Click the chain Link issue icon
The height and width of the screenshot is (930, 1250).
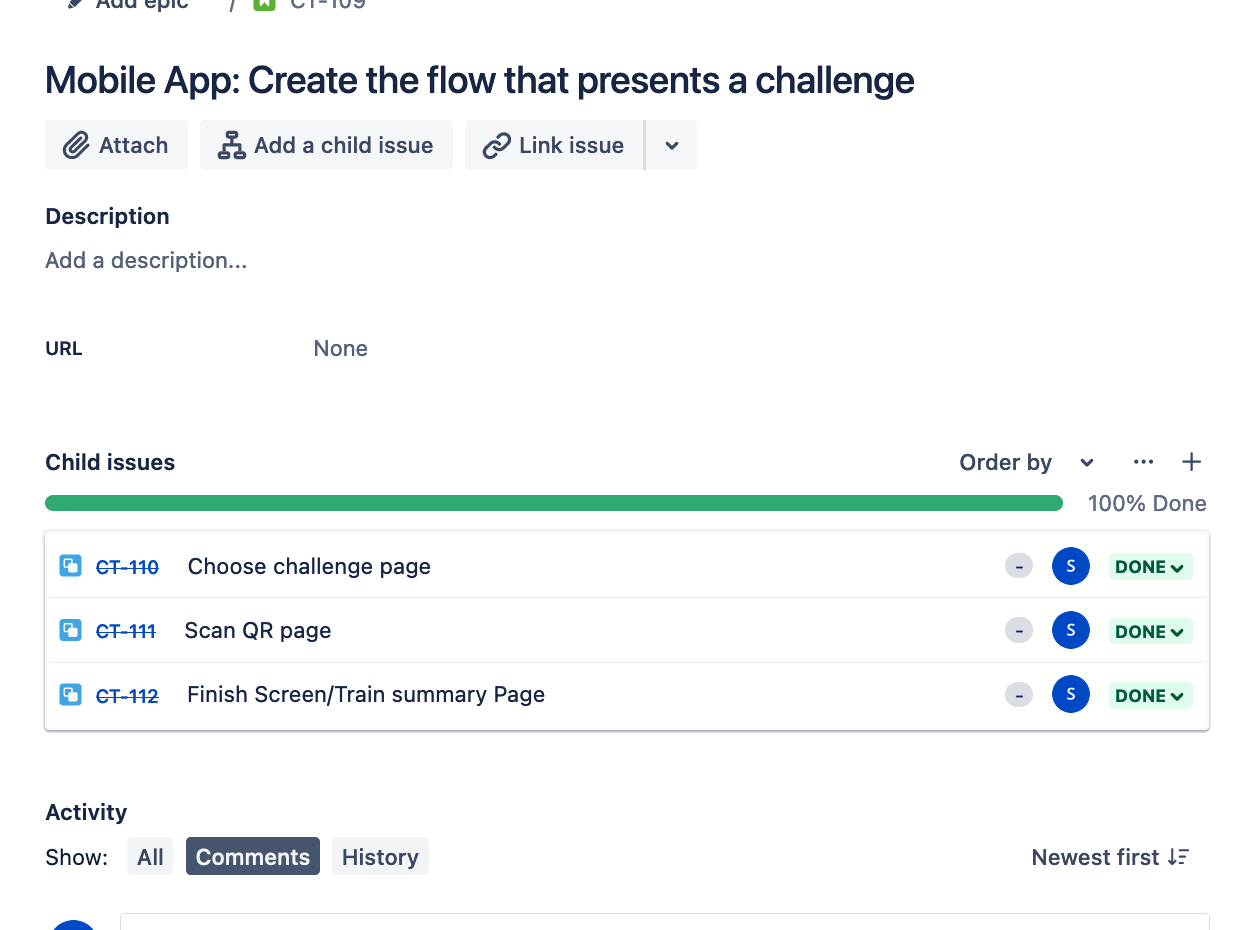497,145
